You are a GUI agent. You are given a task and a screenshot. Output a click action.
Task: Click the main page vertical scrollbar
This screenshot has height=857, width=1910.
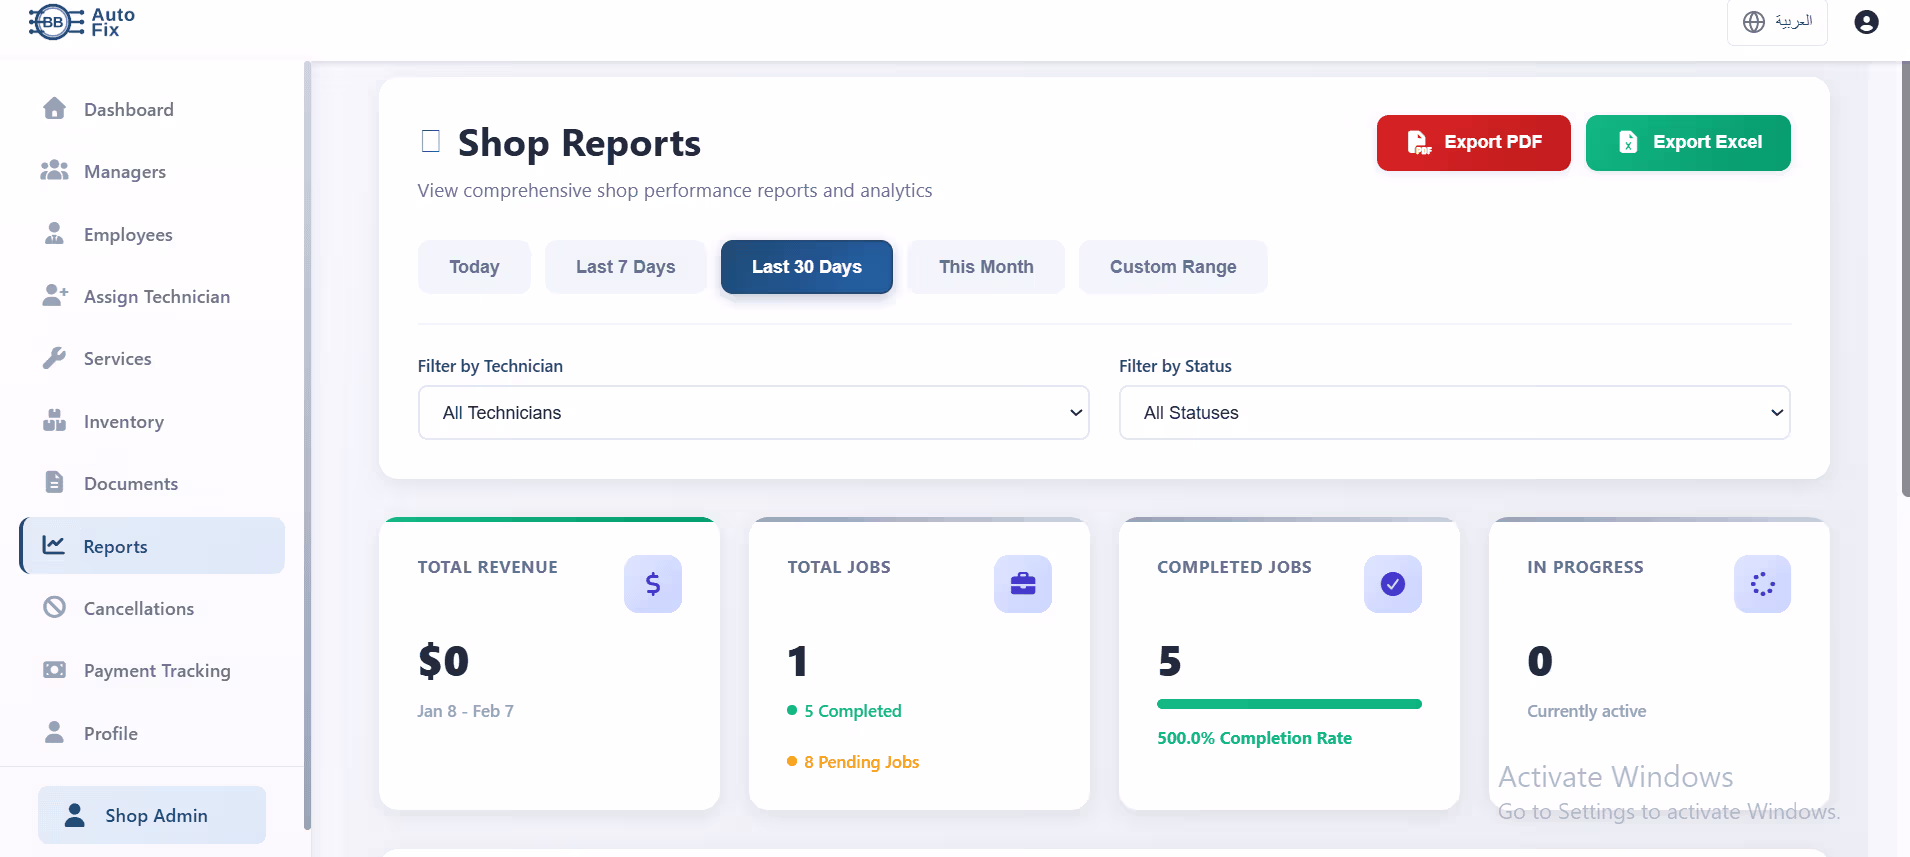(x=1905, y=278)
